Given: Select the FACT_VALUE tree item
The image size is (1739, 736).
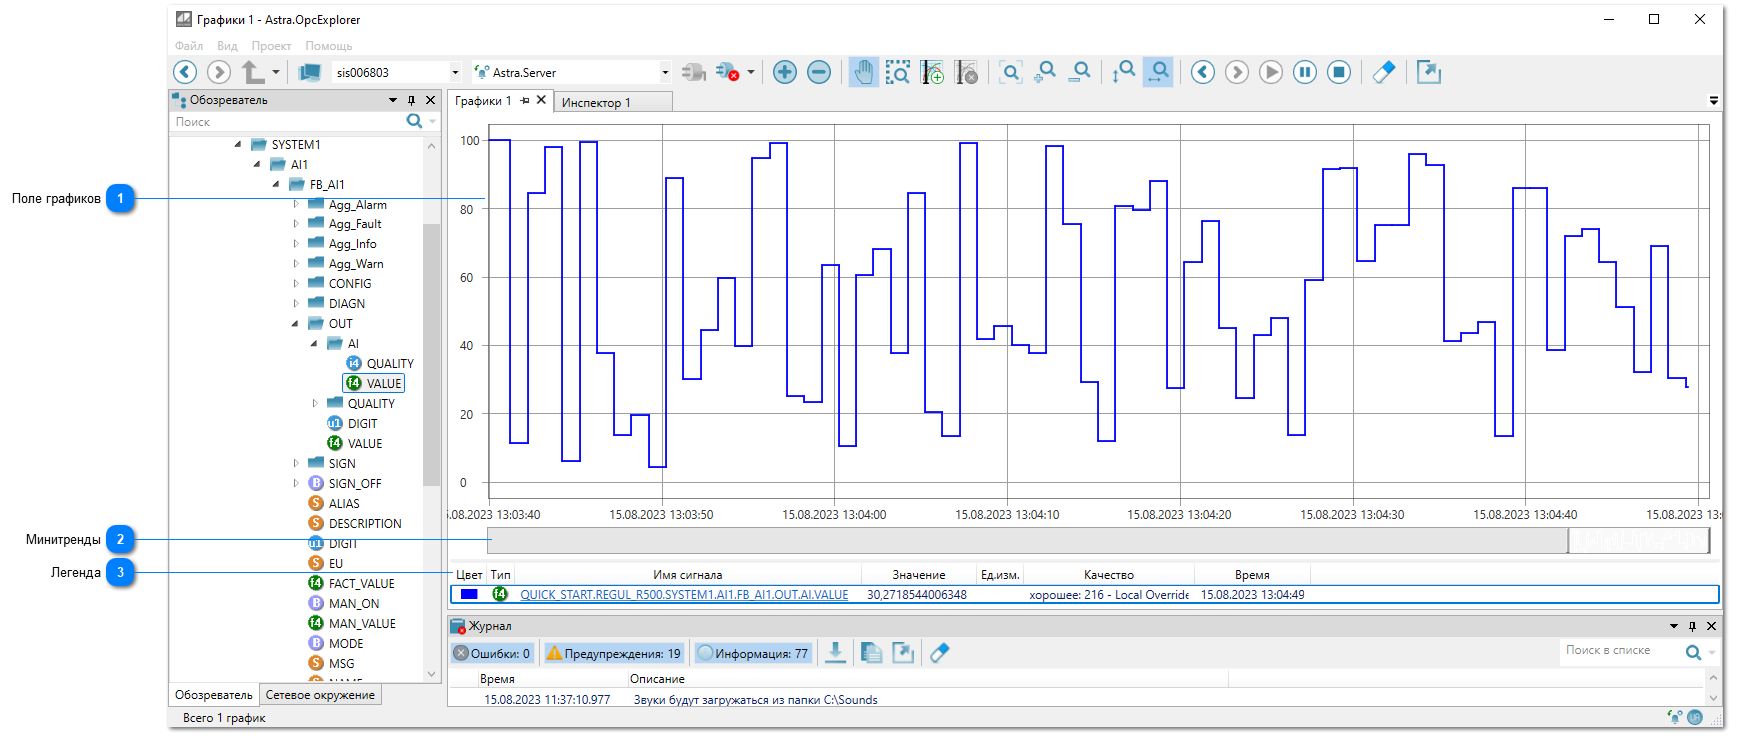Looking at the screenshot, I should click(362, 583).
